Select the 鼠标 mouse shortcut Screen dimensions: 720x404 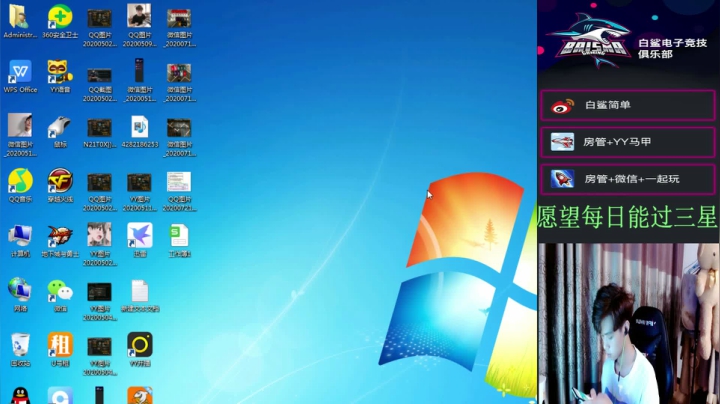pyautogui.click(x=60, y=131)
